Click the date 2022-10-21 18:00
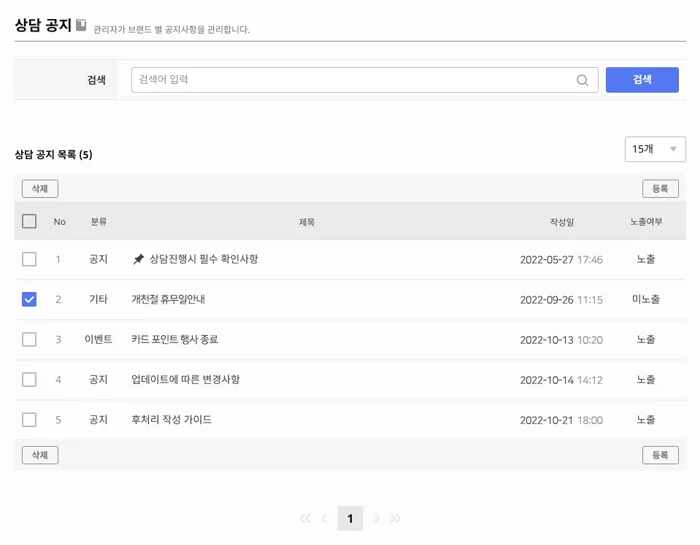This screenshot has height=545, width=700. (561, 420)
